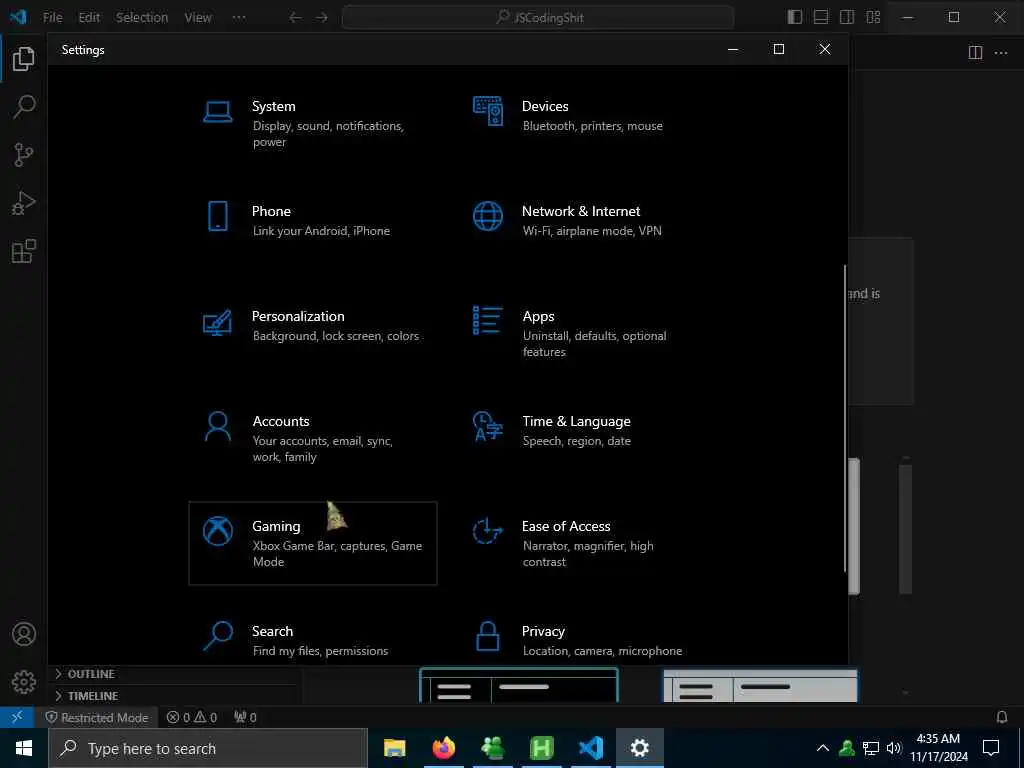Go forward with the navigation arrow
Screen dimensions: 1024x768
pos(322,18)
